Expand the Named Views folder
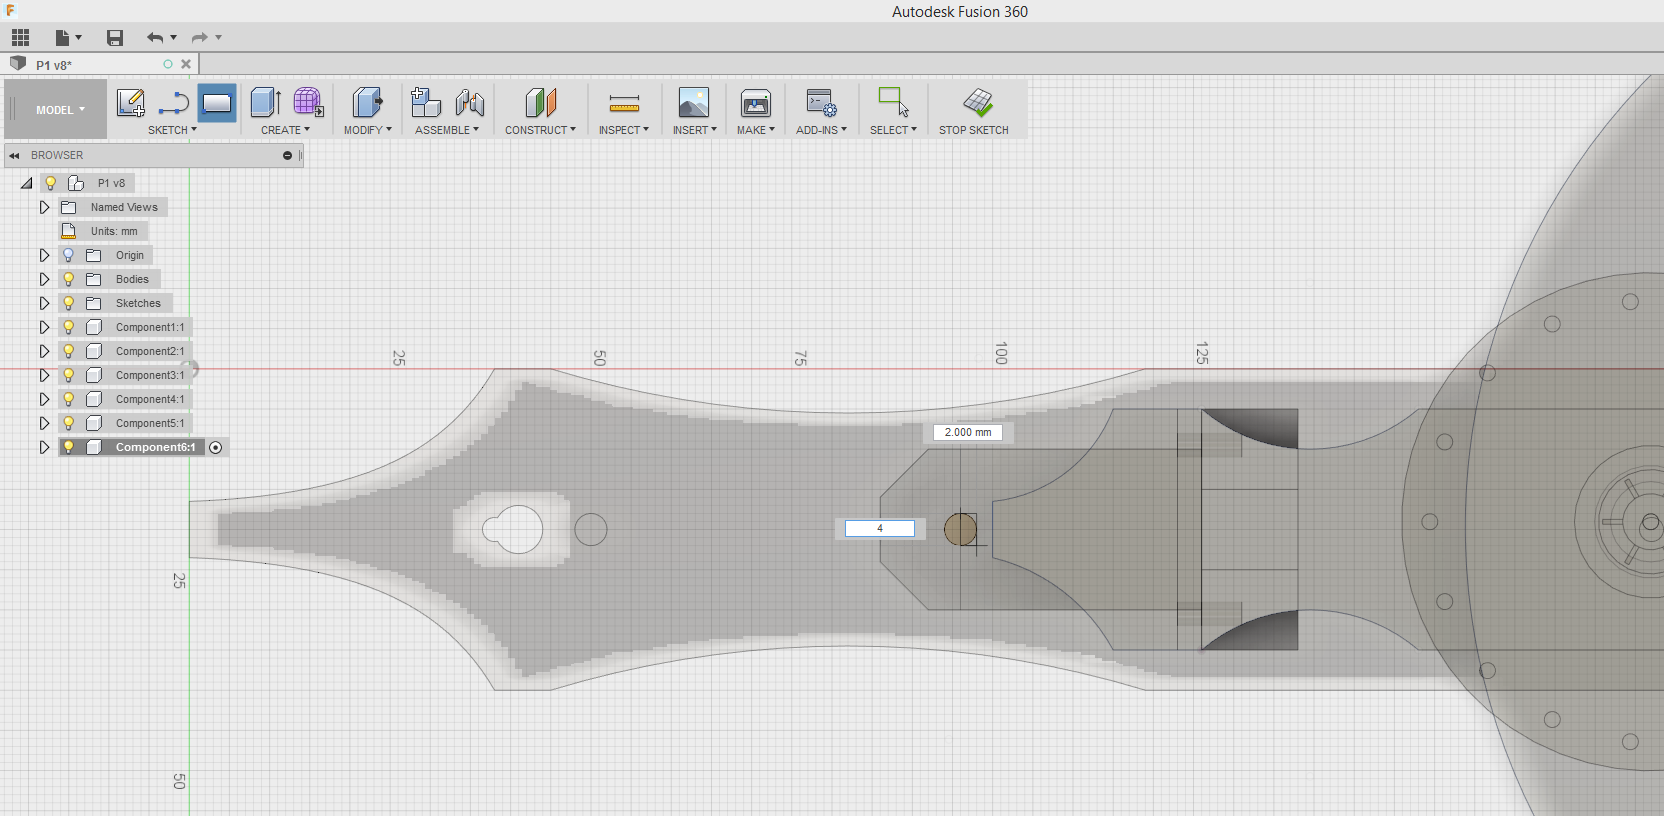This screenshot has width=1664, height=816. click(44, 207)
